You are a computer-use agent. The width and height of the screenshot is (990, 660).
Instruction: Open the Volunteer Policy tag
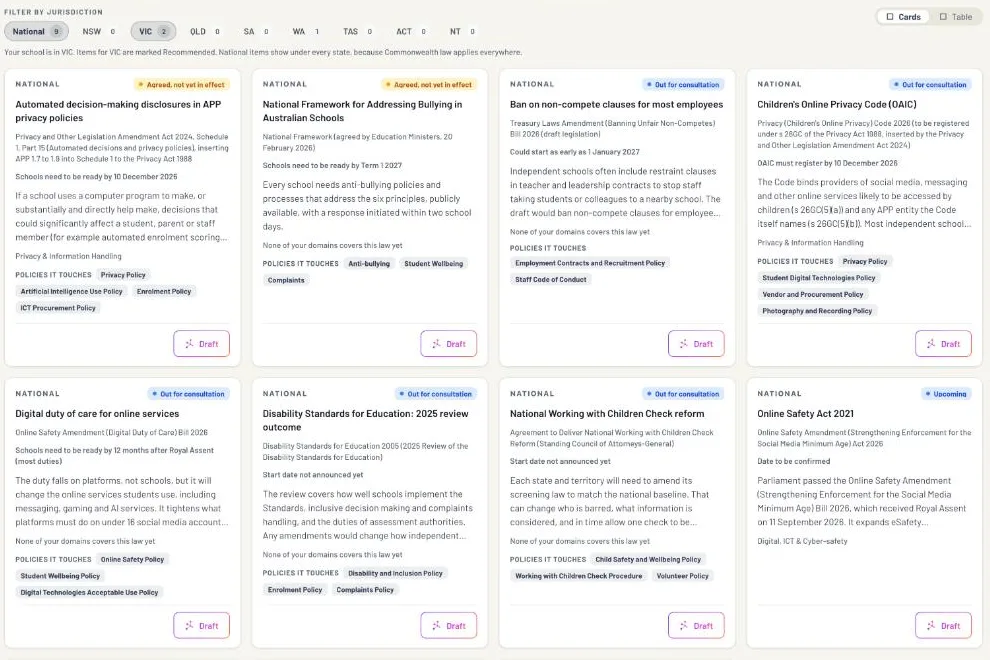(683, 575)
